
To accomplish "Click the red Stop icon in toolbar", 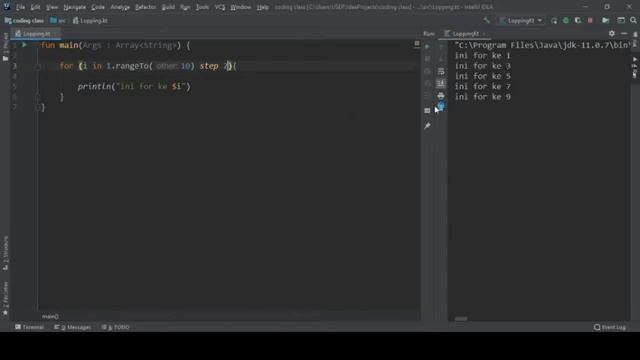I will 590,20.
